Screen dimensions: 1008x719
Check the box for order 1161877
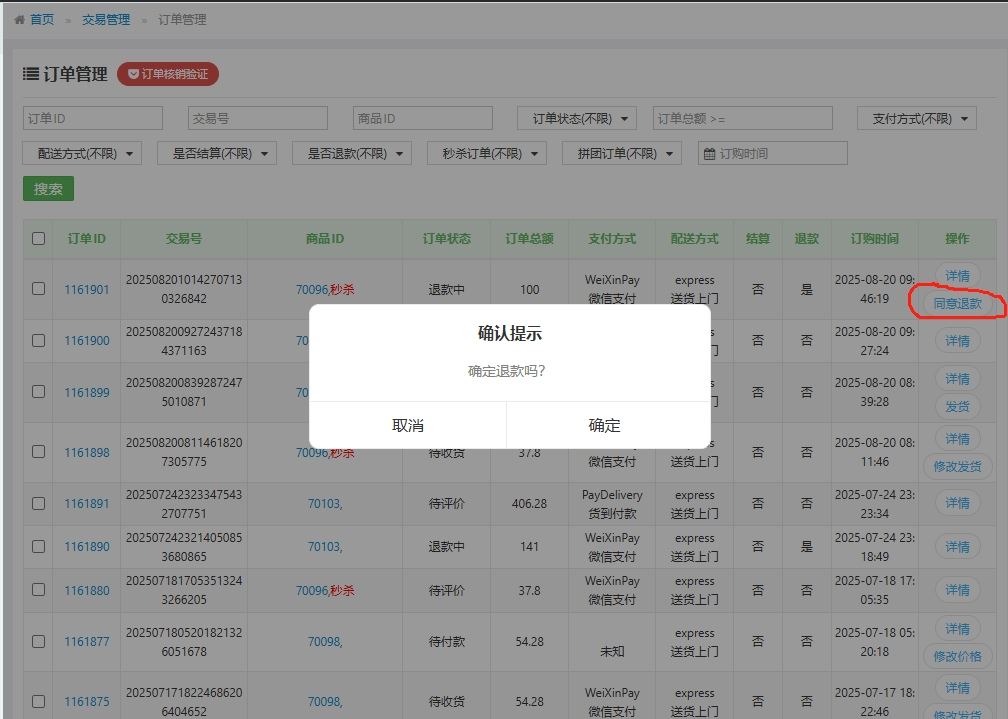[39, 641]
